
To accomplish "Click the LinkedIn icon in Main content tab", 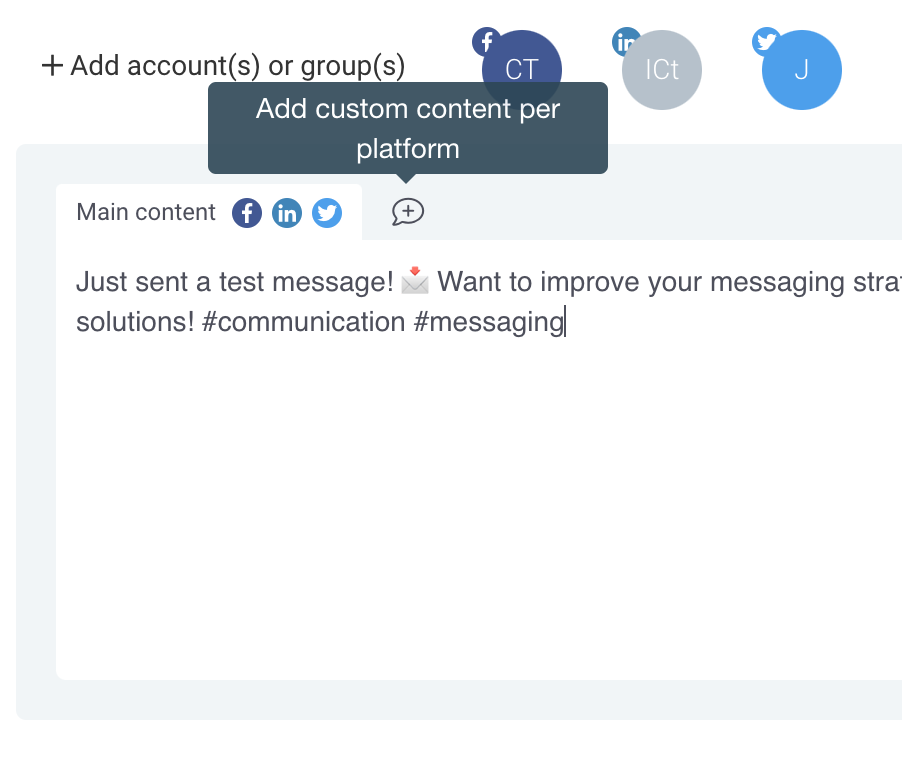I will tap(286, 213).
